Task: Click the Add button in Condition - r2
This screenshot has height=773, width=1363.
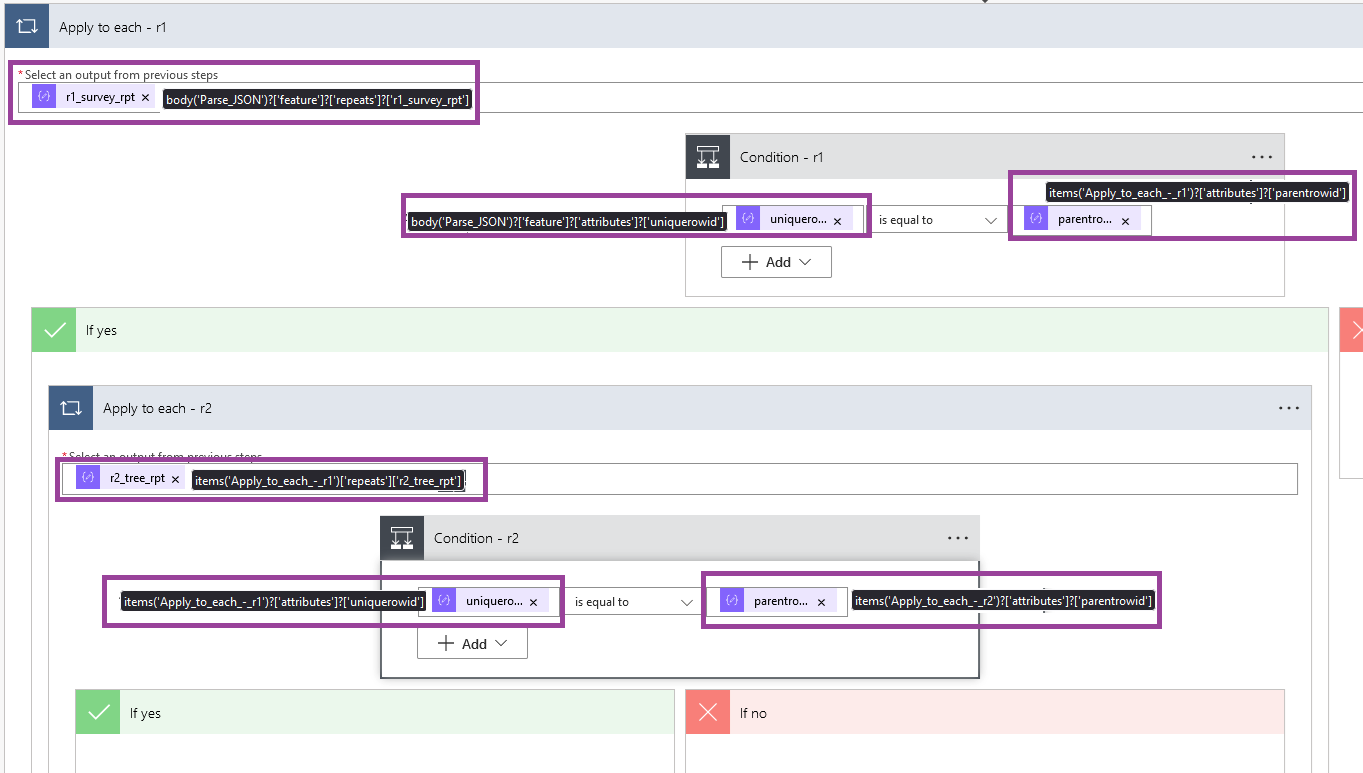Action: 471,643
